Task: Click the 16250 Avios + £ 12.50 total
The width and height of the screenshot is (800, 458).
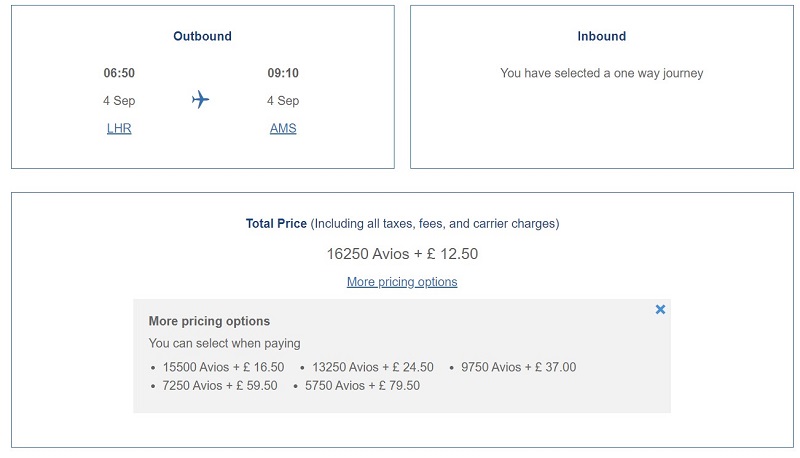Action: point(402,254)
